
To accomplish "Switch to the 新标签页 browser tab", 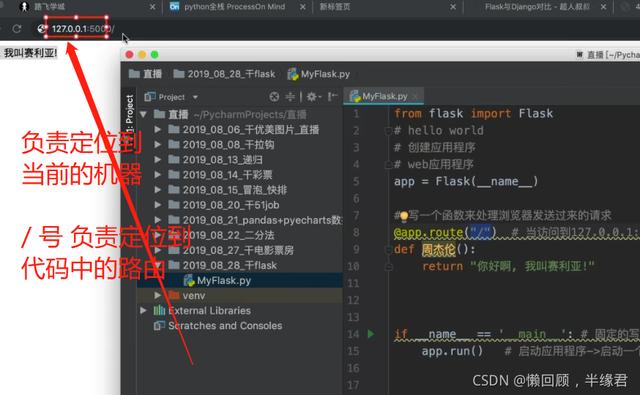I will [x=335, y=7].
